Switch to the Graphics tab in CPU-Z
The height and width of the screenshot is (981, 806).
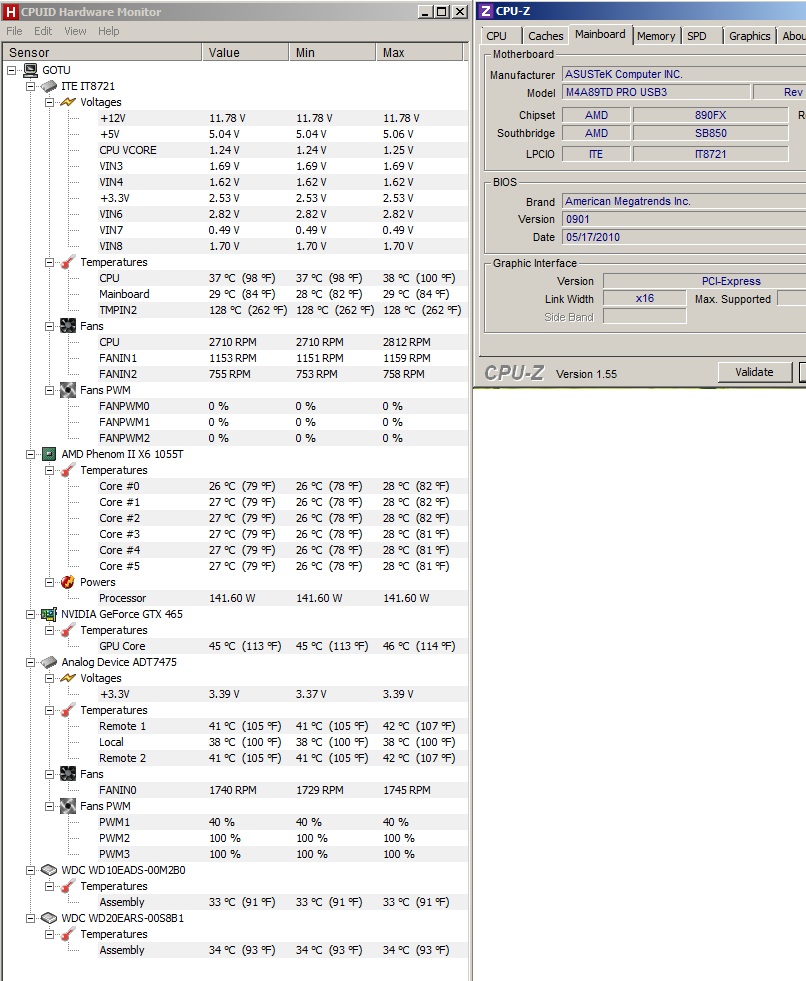click(x=750, y=36)
